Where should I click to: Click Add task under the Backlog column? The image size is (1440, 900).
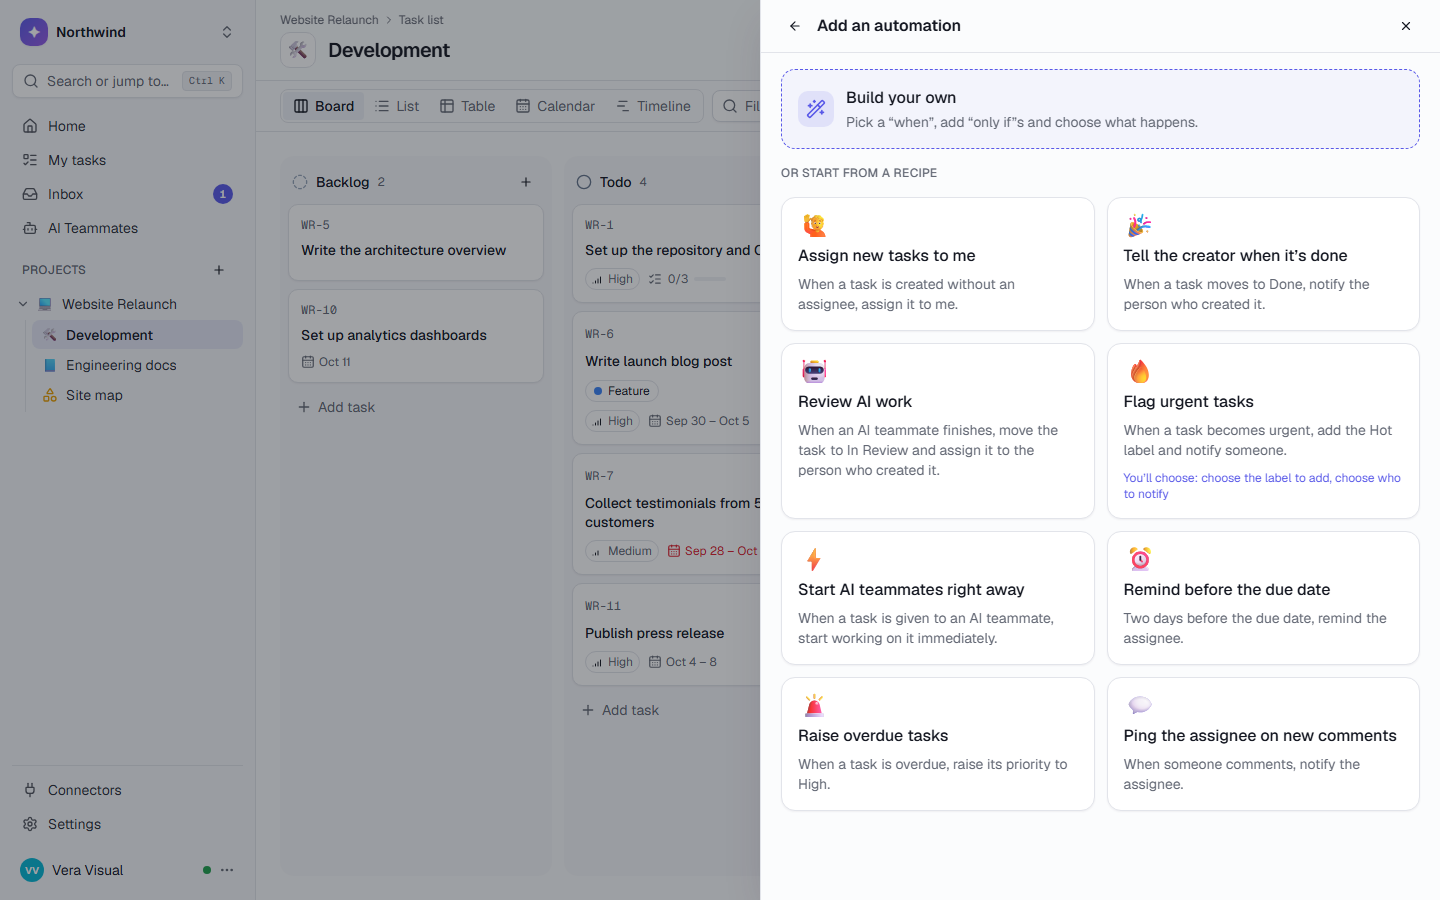pyautogui.click(x=337, y=407)
